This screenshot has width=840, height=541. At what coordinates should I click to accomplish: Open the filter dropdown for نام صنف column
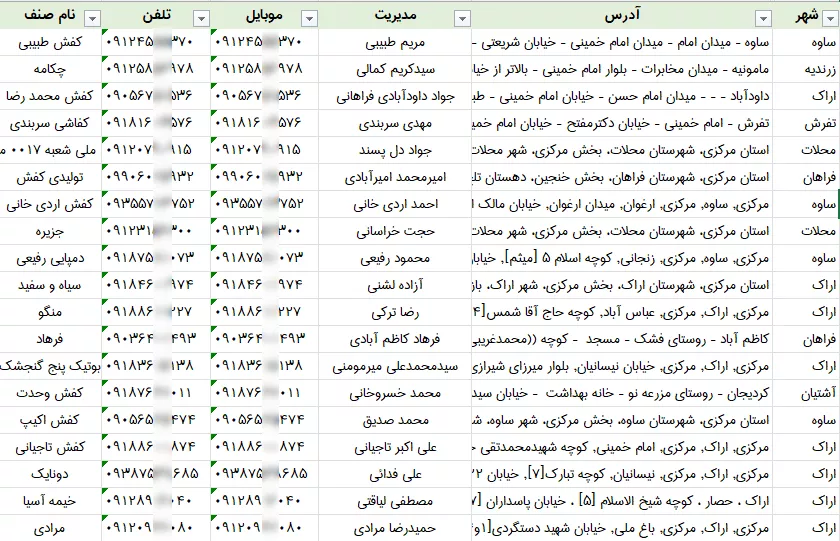pyautogui.click(x=93, y=19)
